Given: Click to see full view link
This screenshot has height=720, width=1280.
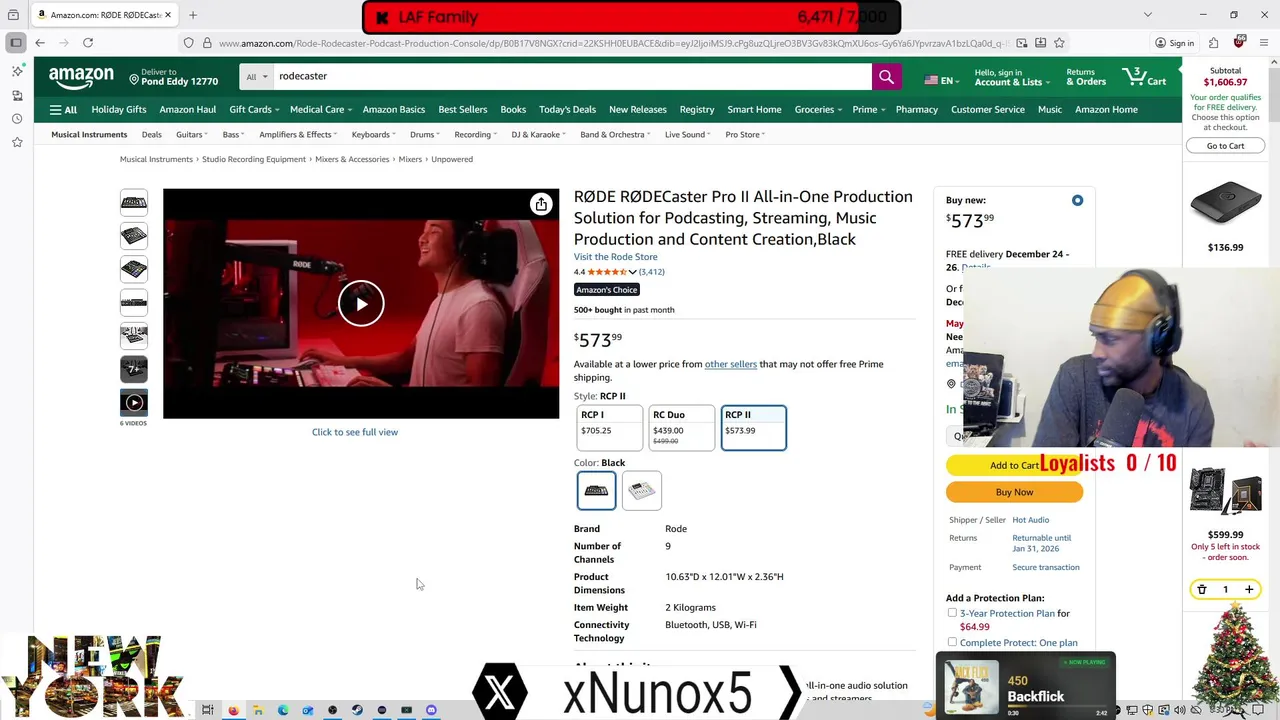Looking at the screenshot, I should [355, 432].
